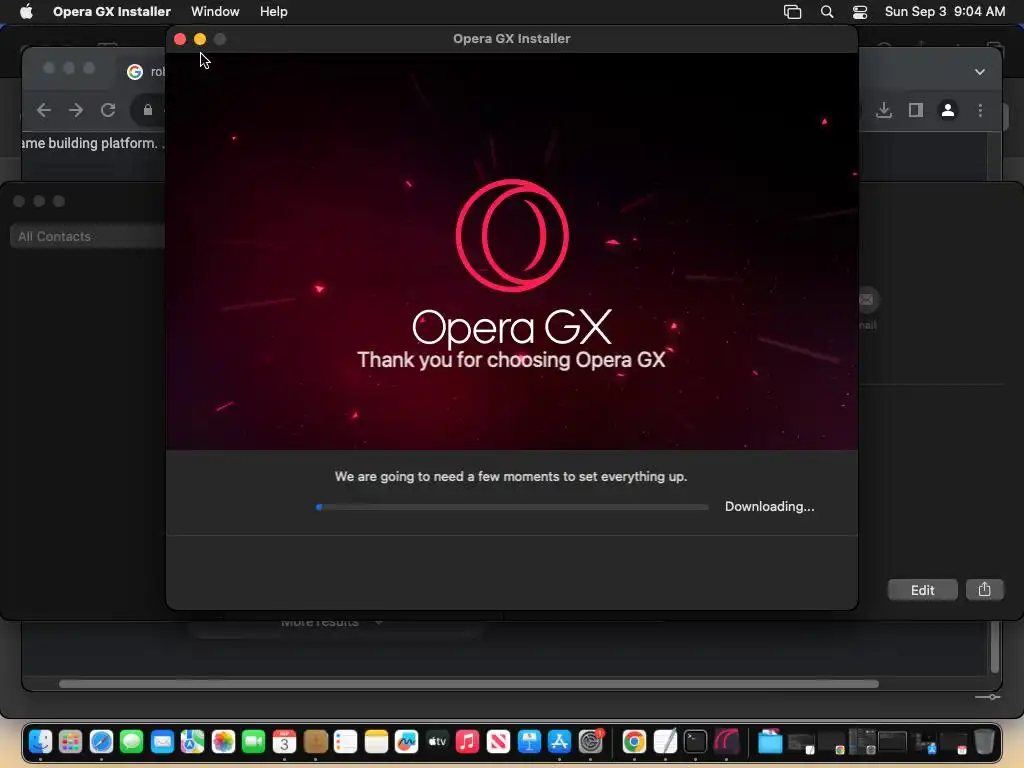Screen dimensions: 1024x768
Task: Click "Thank you for choosing Opera GX" text
Action: tap(511, 360)
